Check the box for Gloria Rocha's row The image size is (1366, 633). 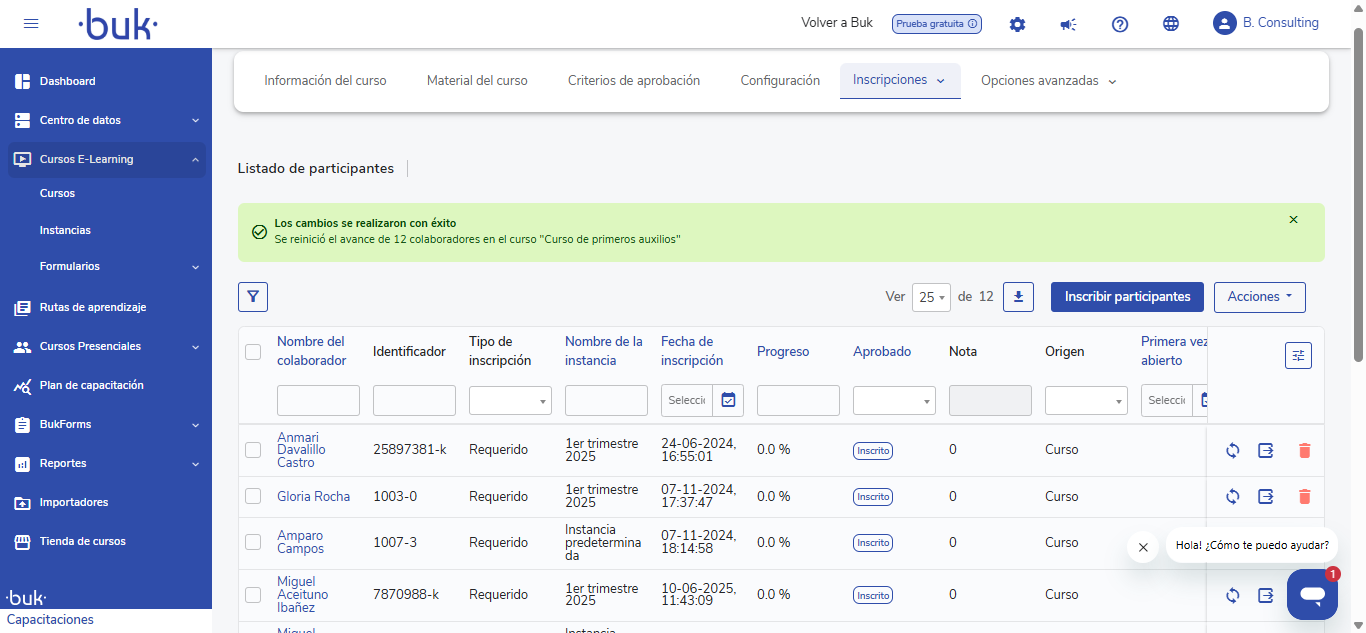click(253, 497)
